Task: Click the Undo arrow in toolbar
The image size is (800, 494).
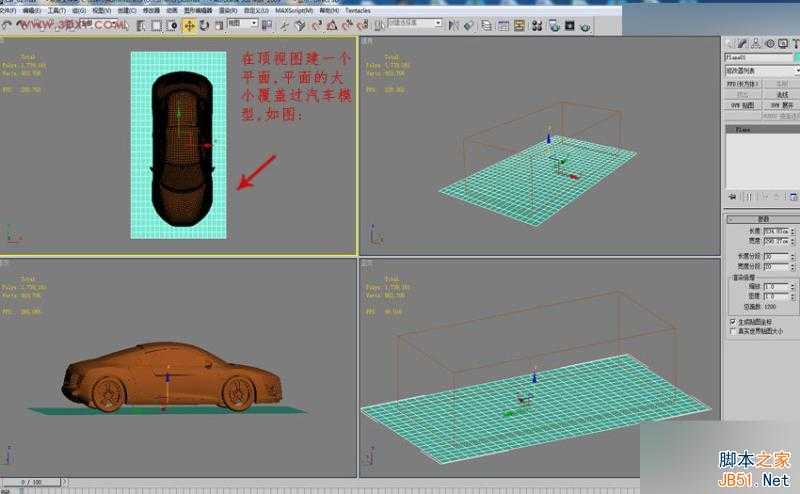Action: [6, 26]
